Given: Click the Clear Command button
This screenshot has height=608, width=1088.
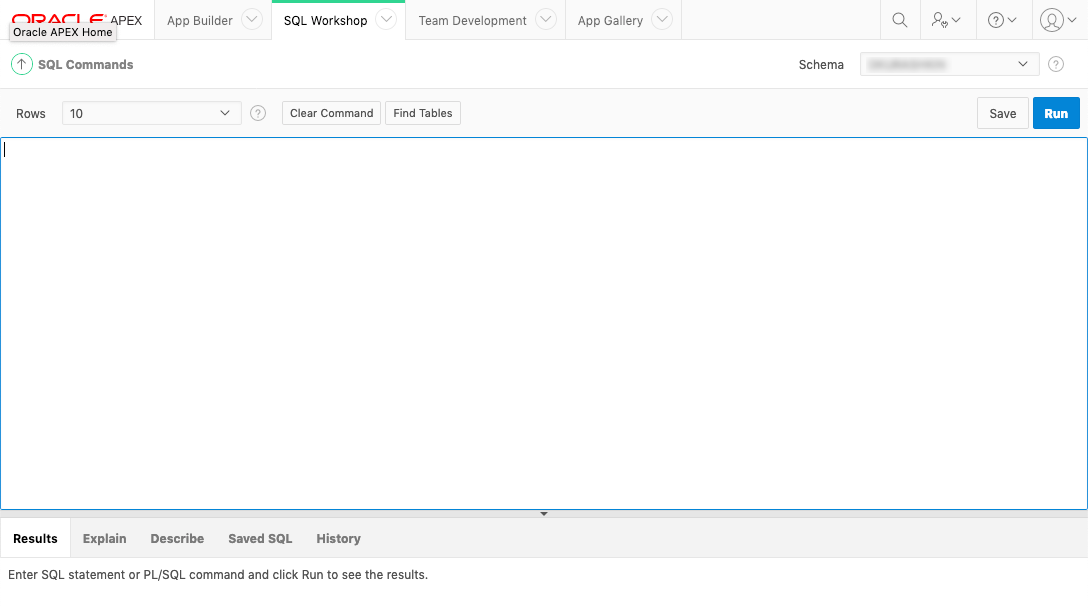Looking at the screenshot, I should click(x=331, y=113).
